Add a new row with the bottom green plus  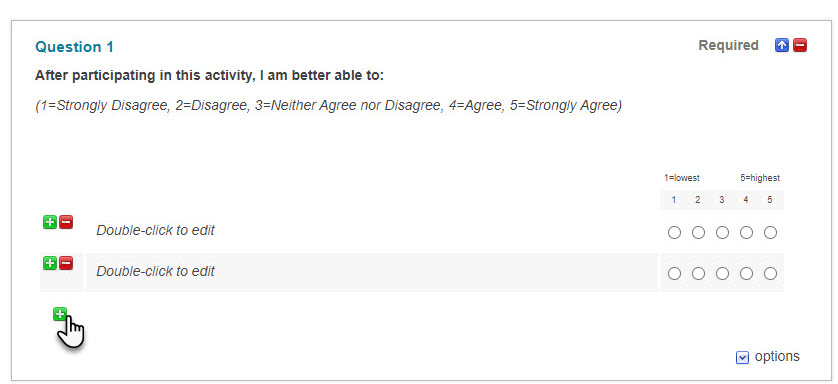coord(60,315)
